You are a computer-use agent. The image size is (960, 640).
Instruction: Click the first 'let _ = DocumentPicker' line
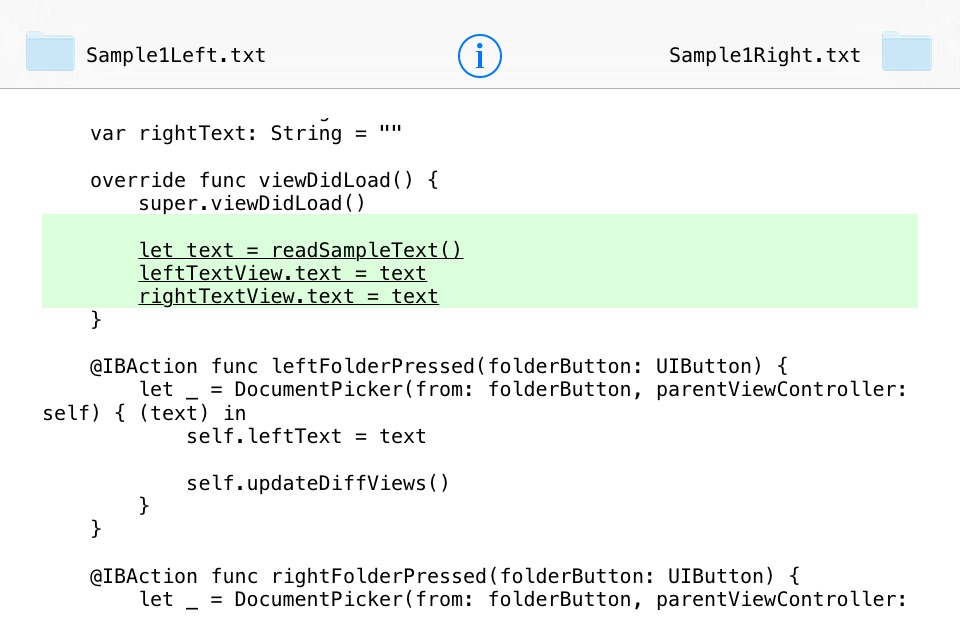[522, 390]
